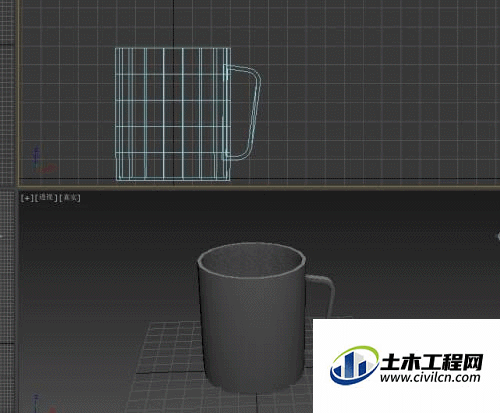Activate the perspective viewport on empty background
The height and width of the screenshot is (413, 500).
[x=100, y=267]
